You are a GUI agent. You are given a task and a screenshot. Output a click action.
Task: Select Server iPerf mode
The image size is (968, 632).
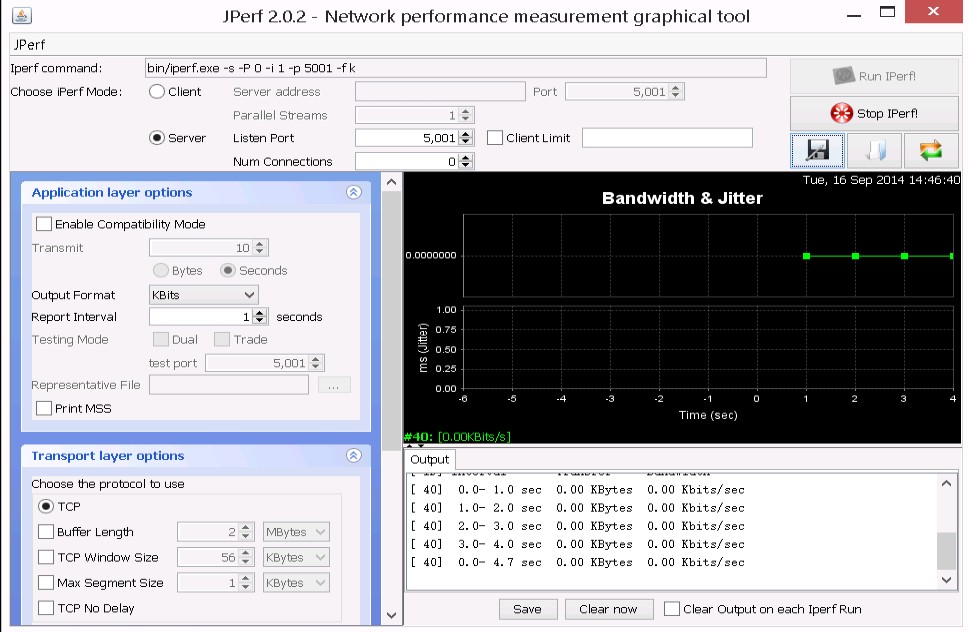pos(157,138)
